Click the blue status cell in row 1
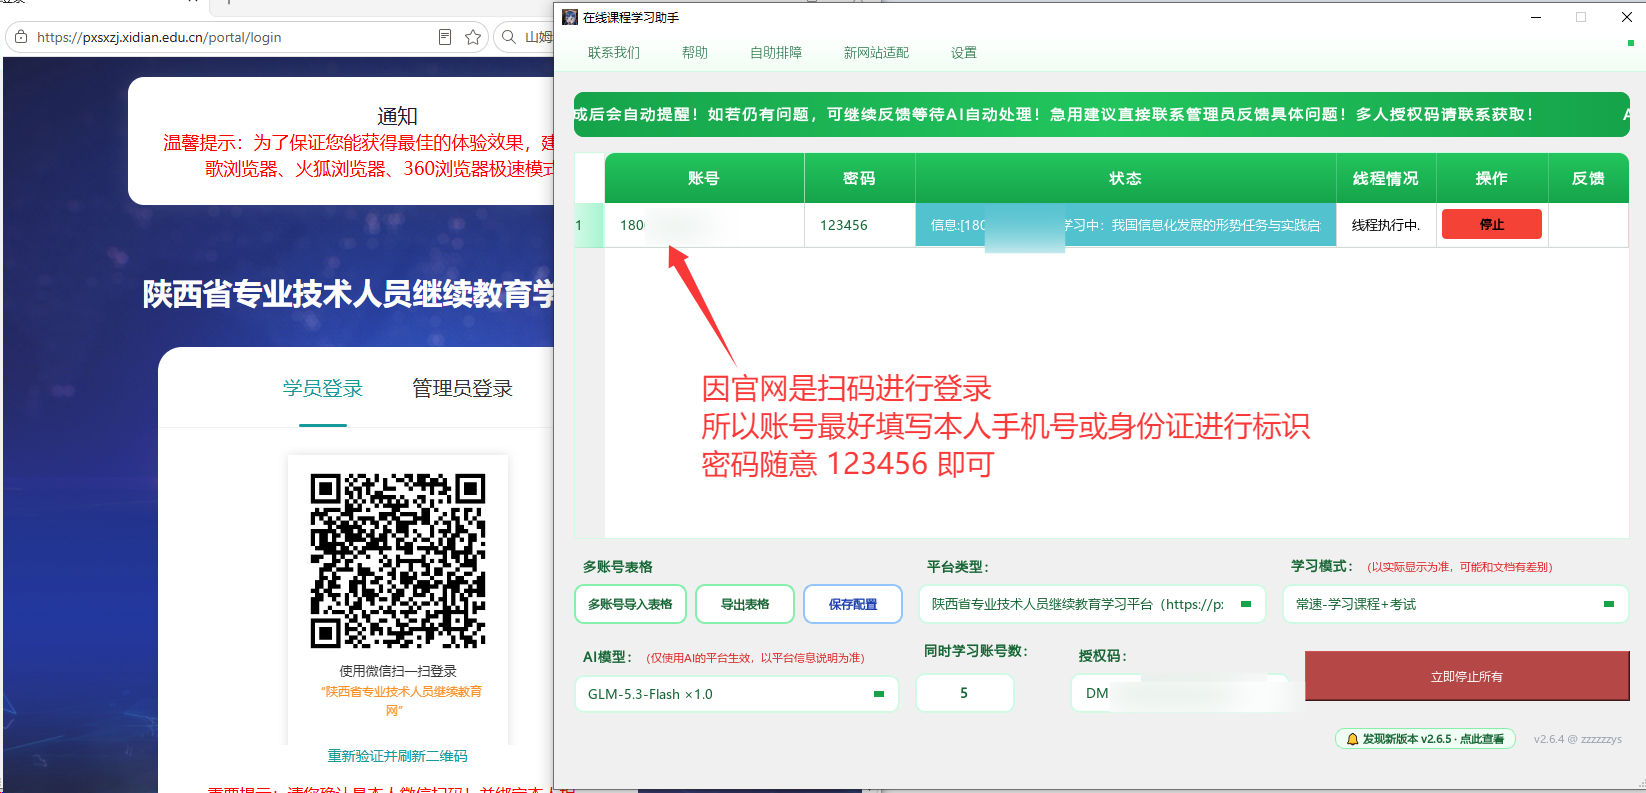This screenshot has height=793, width=1646. pyautogui.click(x=1125, y=225)
